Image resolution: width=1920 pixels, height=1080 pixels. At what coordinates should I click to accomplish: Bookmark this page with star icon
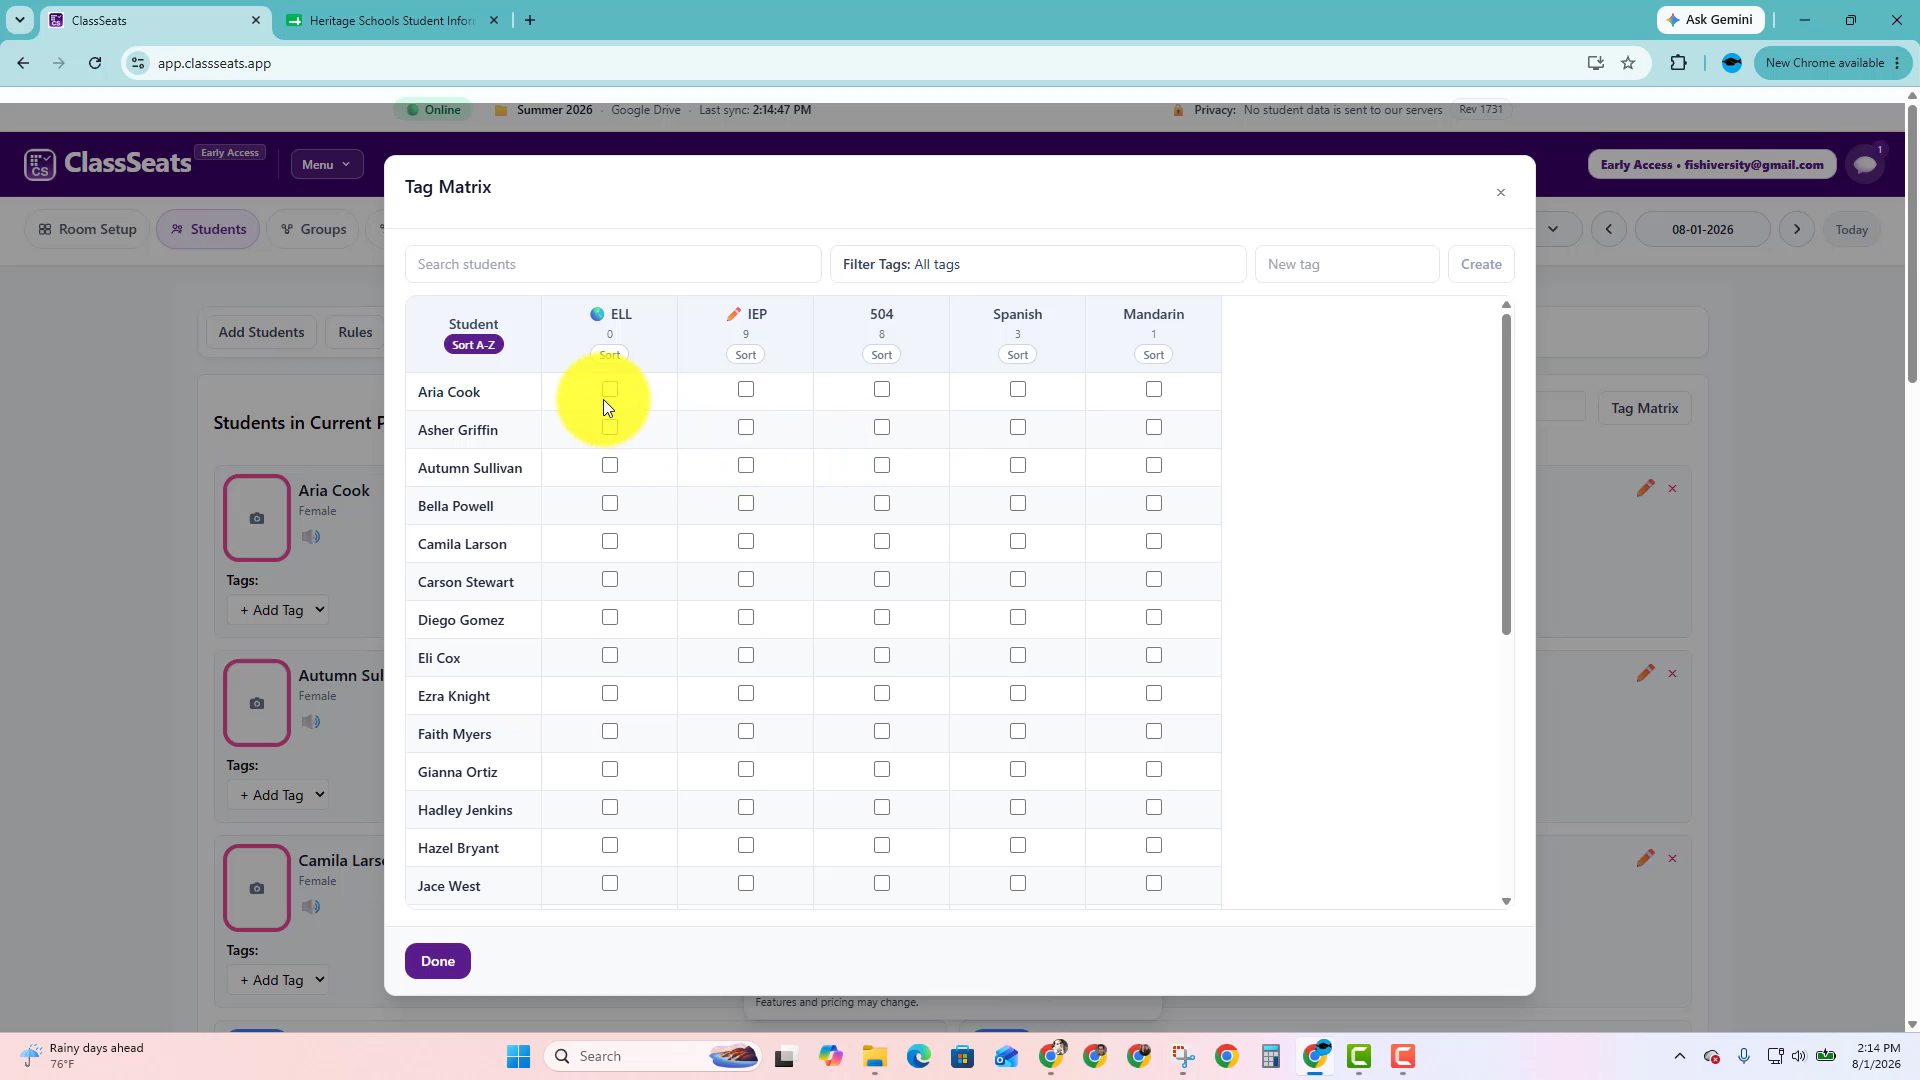point(1628,63)
